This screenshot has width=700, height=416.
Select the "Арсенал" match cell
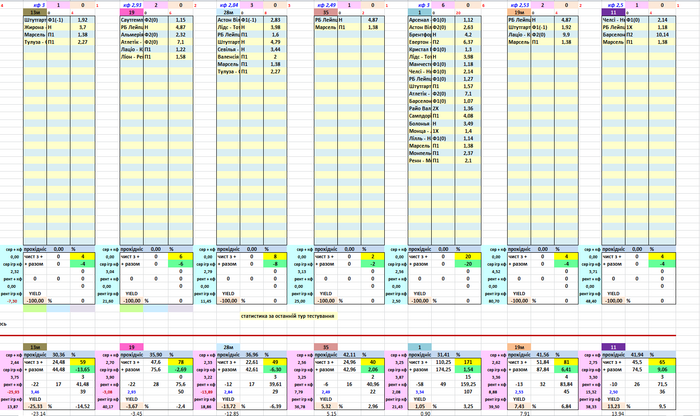[x=420, y=20]
